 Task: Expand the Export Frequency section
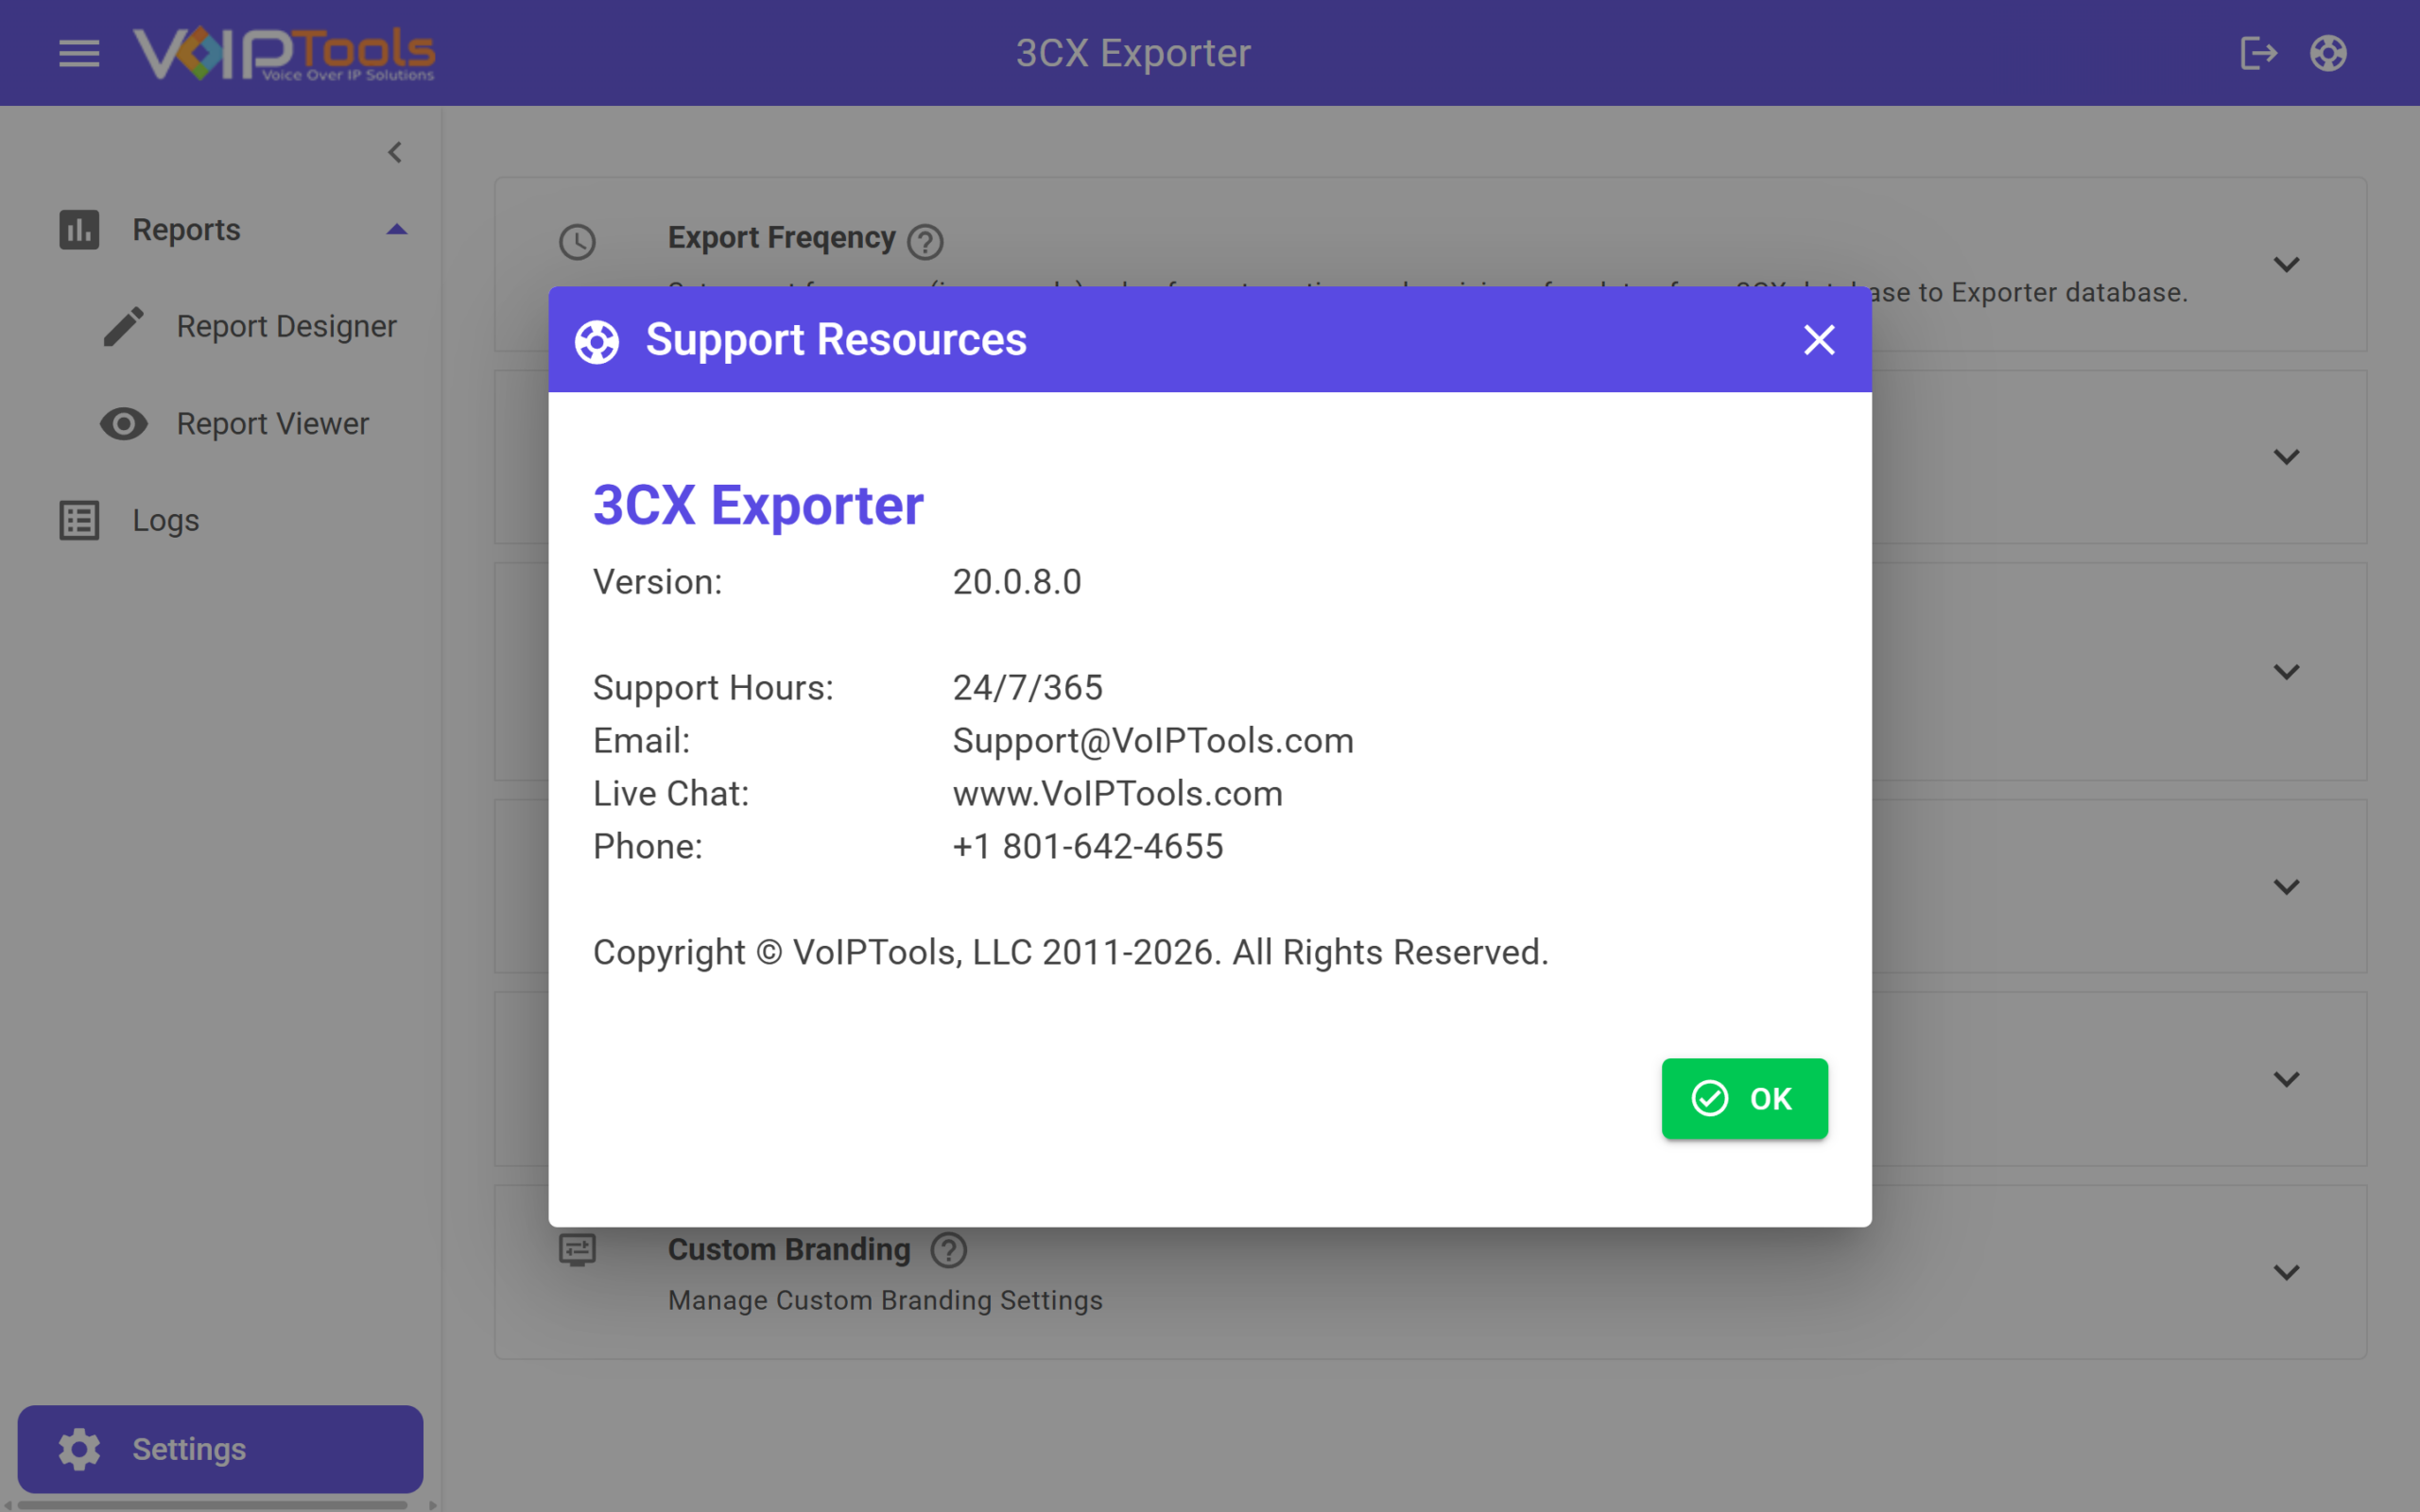coord(2286,264)
